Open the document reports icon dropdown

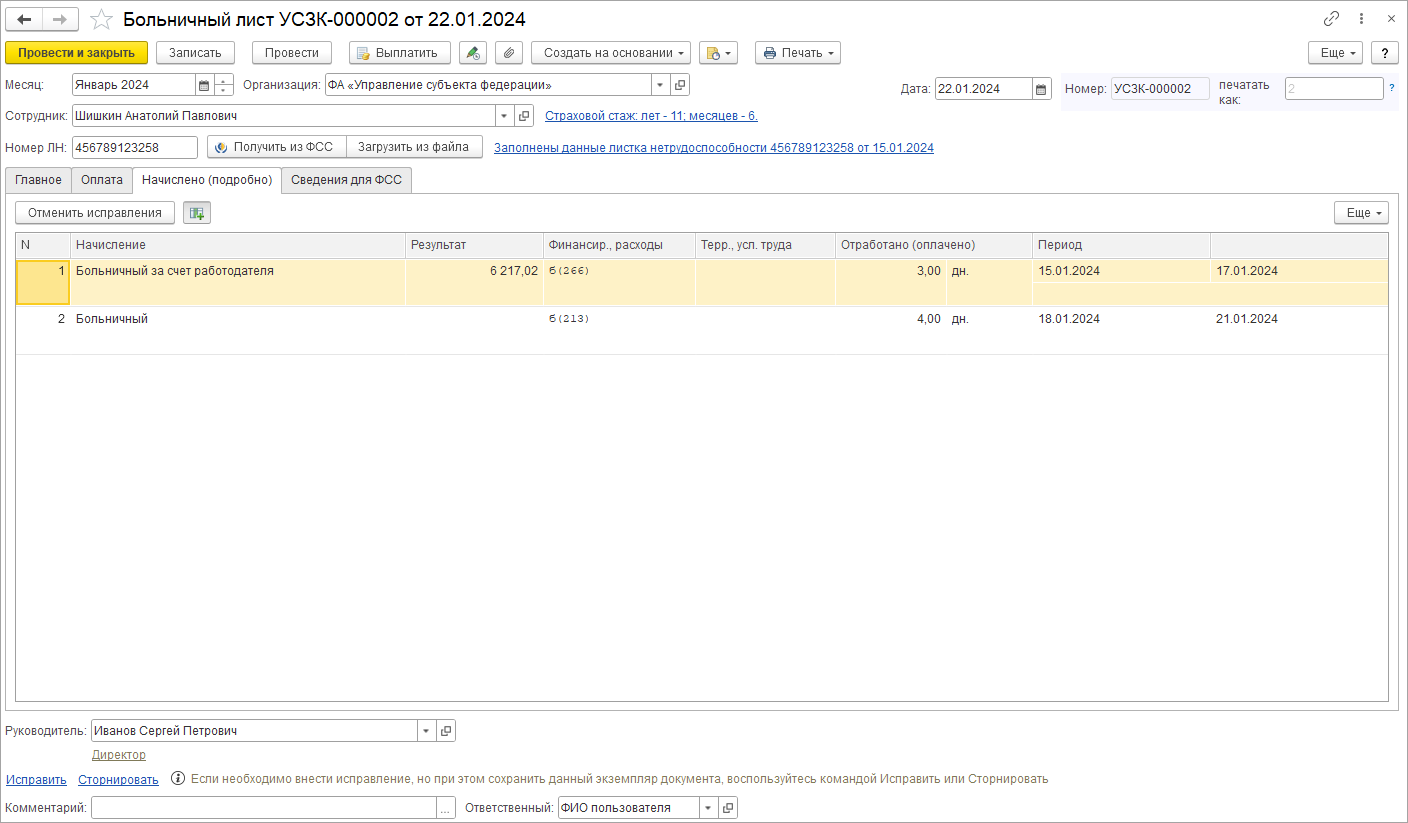(x=718, y=53)
